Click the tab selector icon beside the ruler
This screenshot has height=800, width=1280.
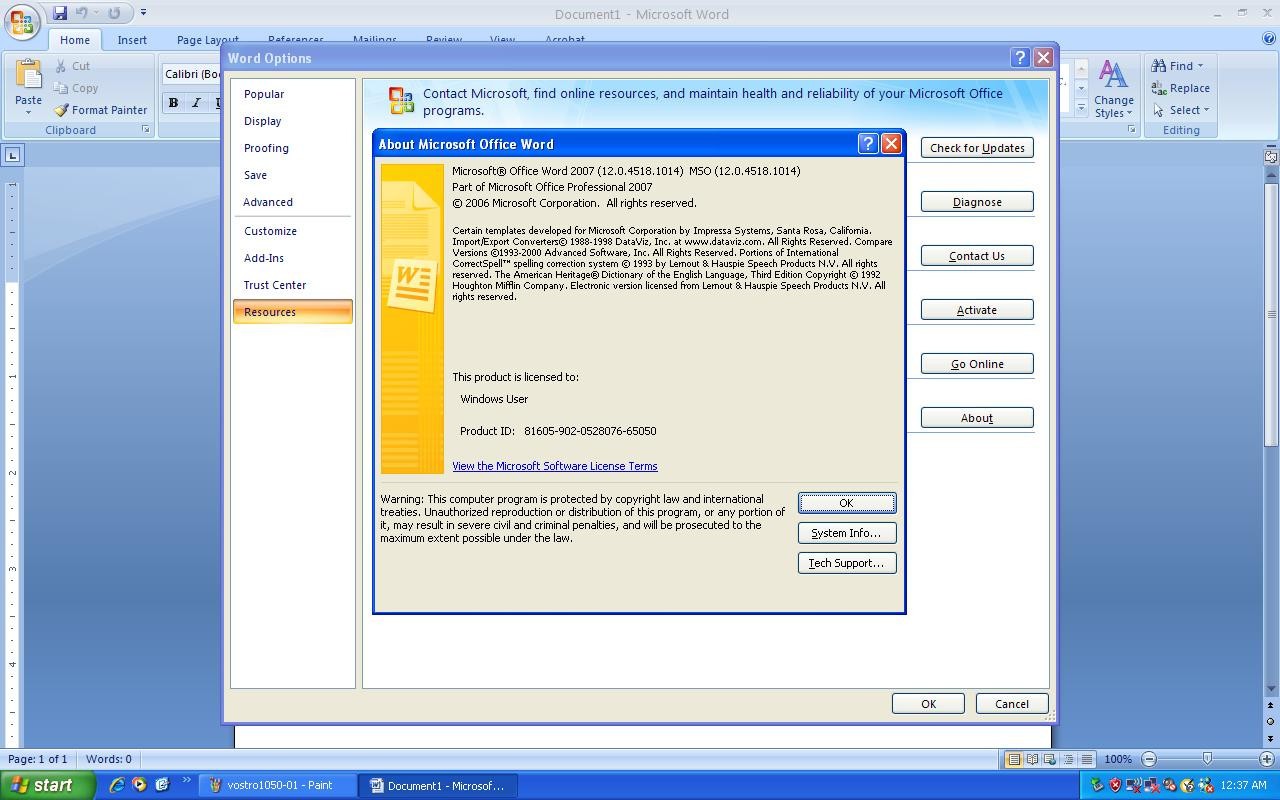[x=12, y=155]
